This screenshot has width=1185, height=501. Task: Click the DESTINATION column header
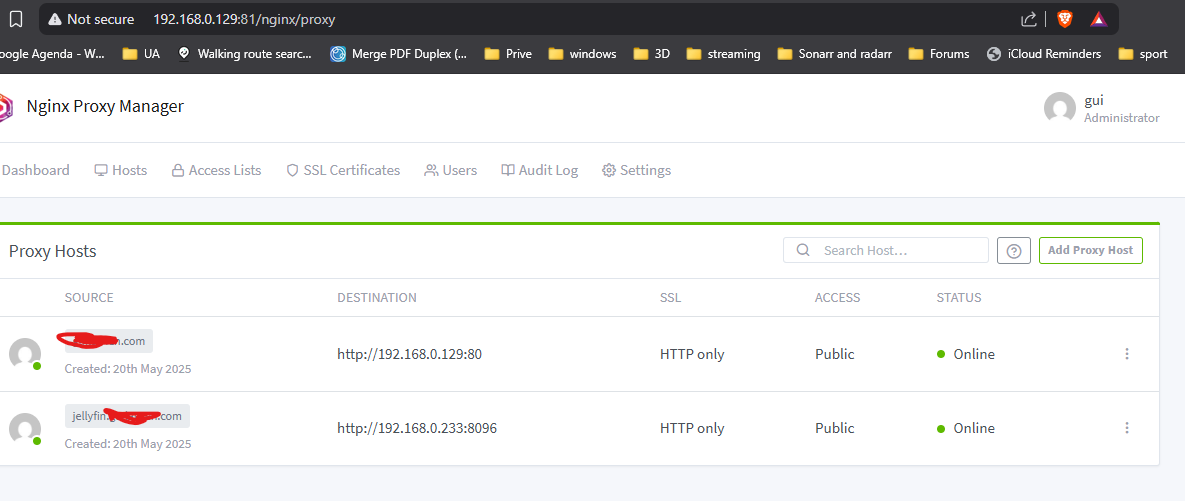(377, 298)
